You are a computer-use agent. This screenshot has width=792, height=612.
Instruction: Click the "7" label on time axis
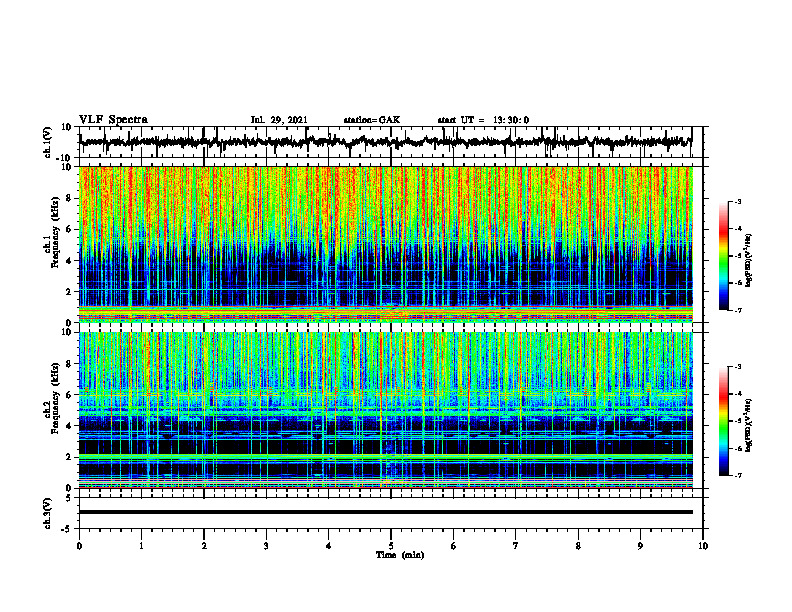pos(516,546)
